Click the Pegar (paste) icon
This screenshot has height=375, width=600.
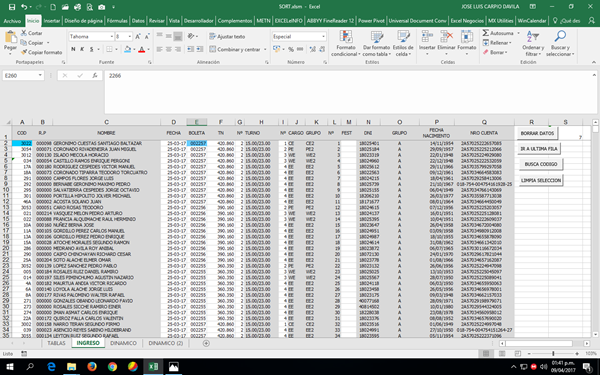10,38
